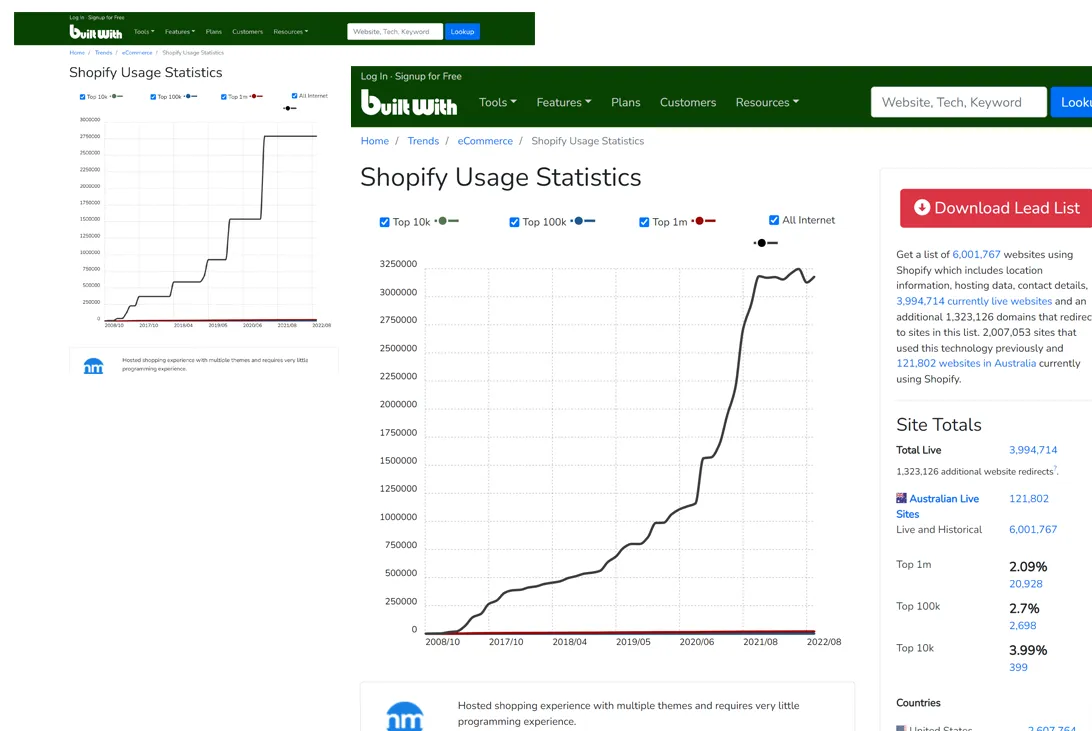This screenshot has height=731, width=1092.
Task: Click the blue Top 100k legend marker
Action: (x=583, y=221)
